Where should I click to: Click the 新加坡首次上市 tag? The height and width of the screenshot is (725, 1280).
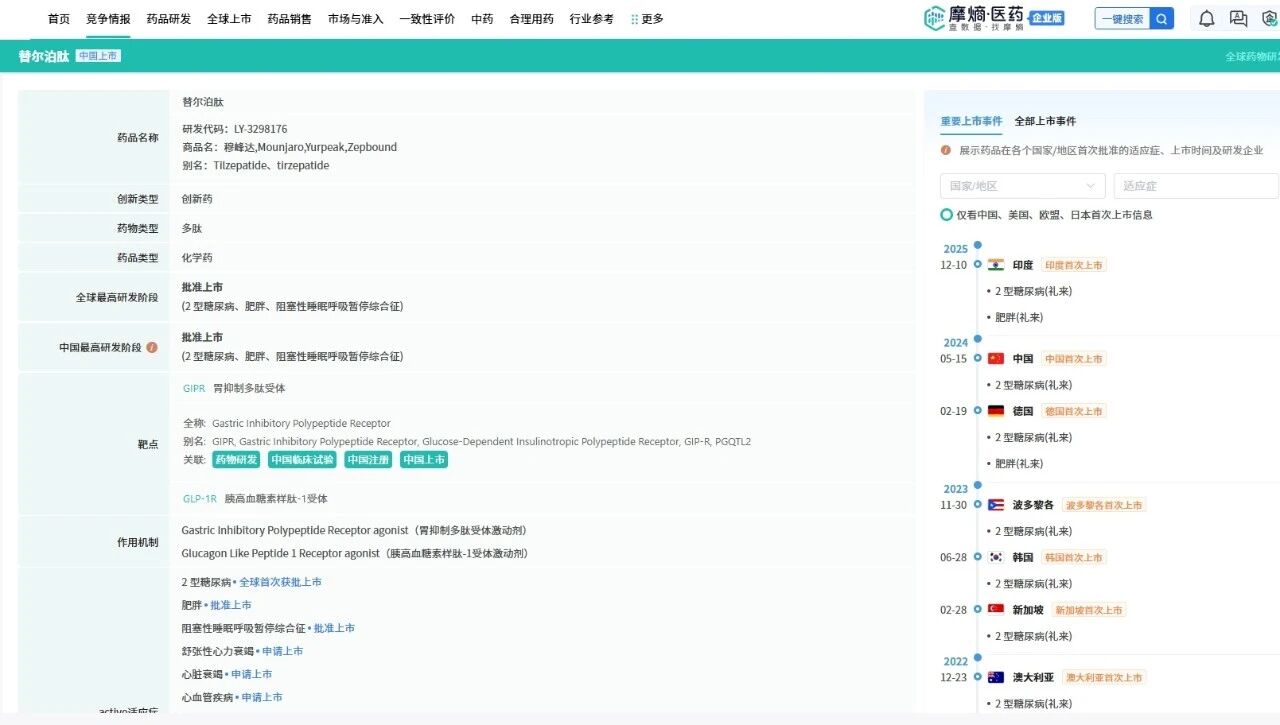point(1088,610)
